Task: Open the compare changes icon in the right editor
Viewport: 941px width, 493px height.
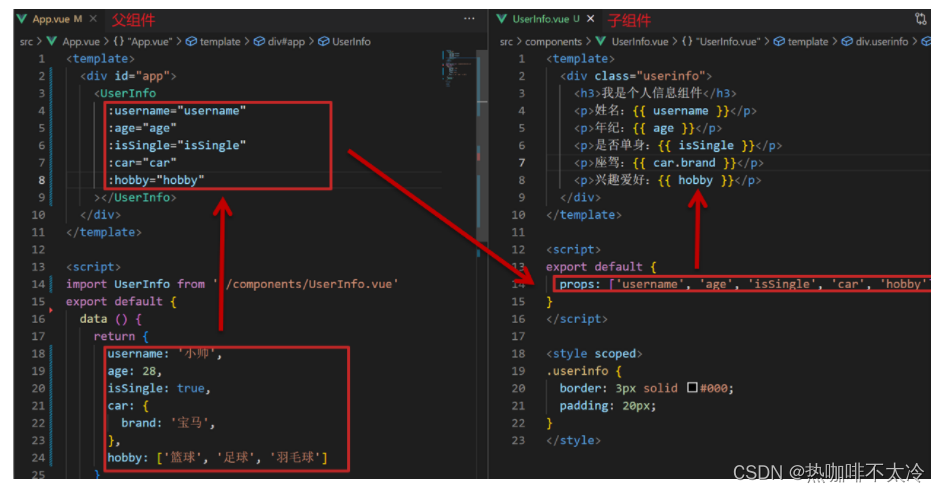Action: pos(921,19)
